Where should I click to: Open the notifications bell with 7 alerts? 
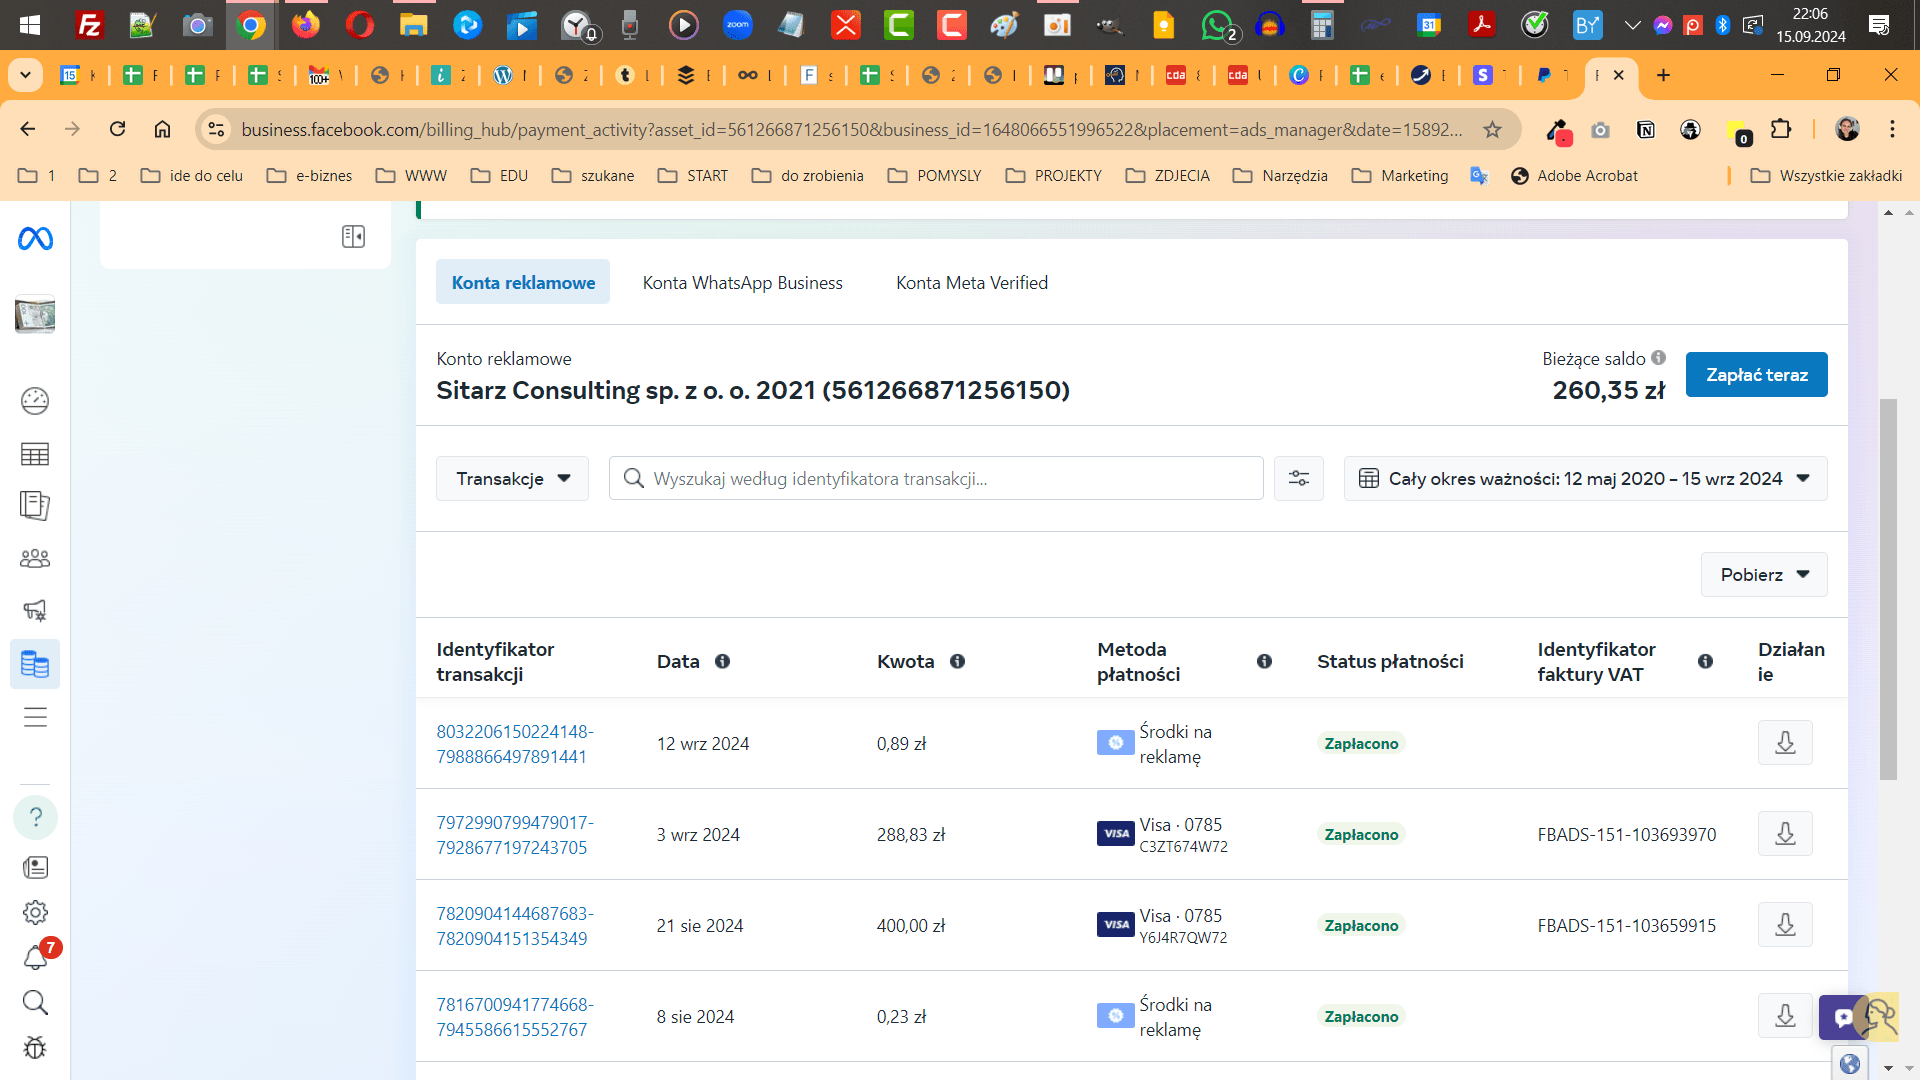click(x=35, y=957)
